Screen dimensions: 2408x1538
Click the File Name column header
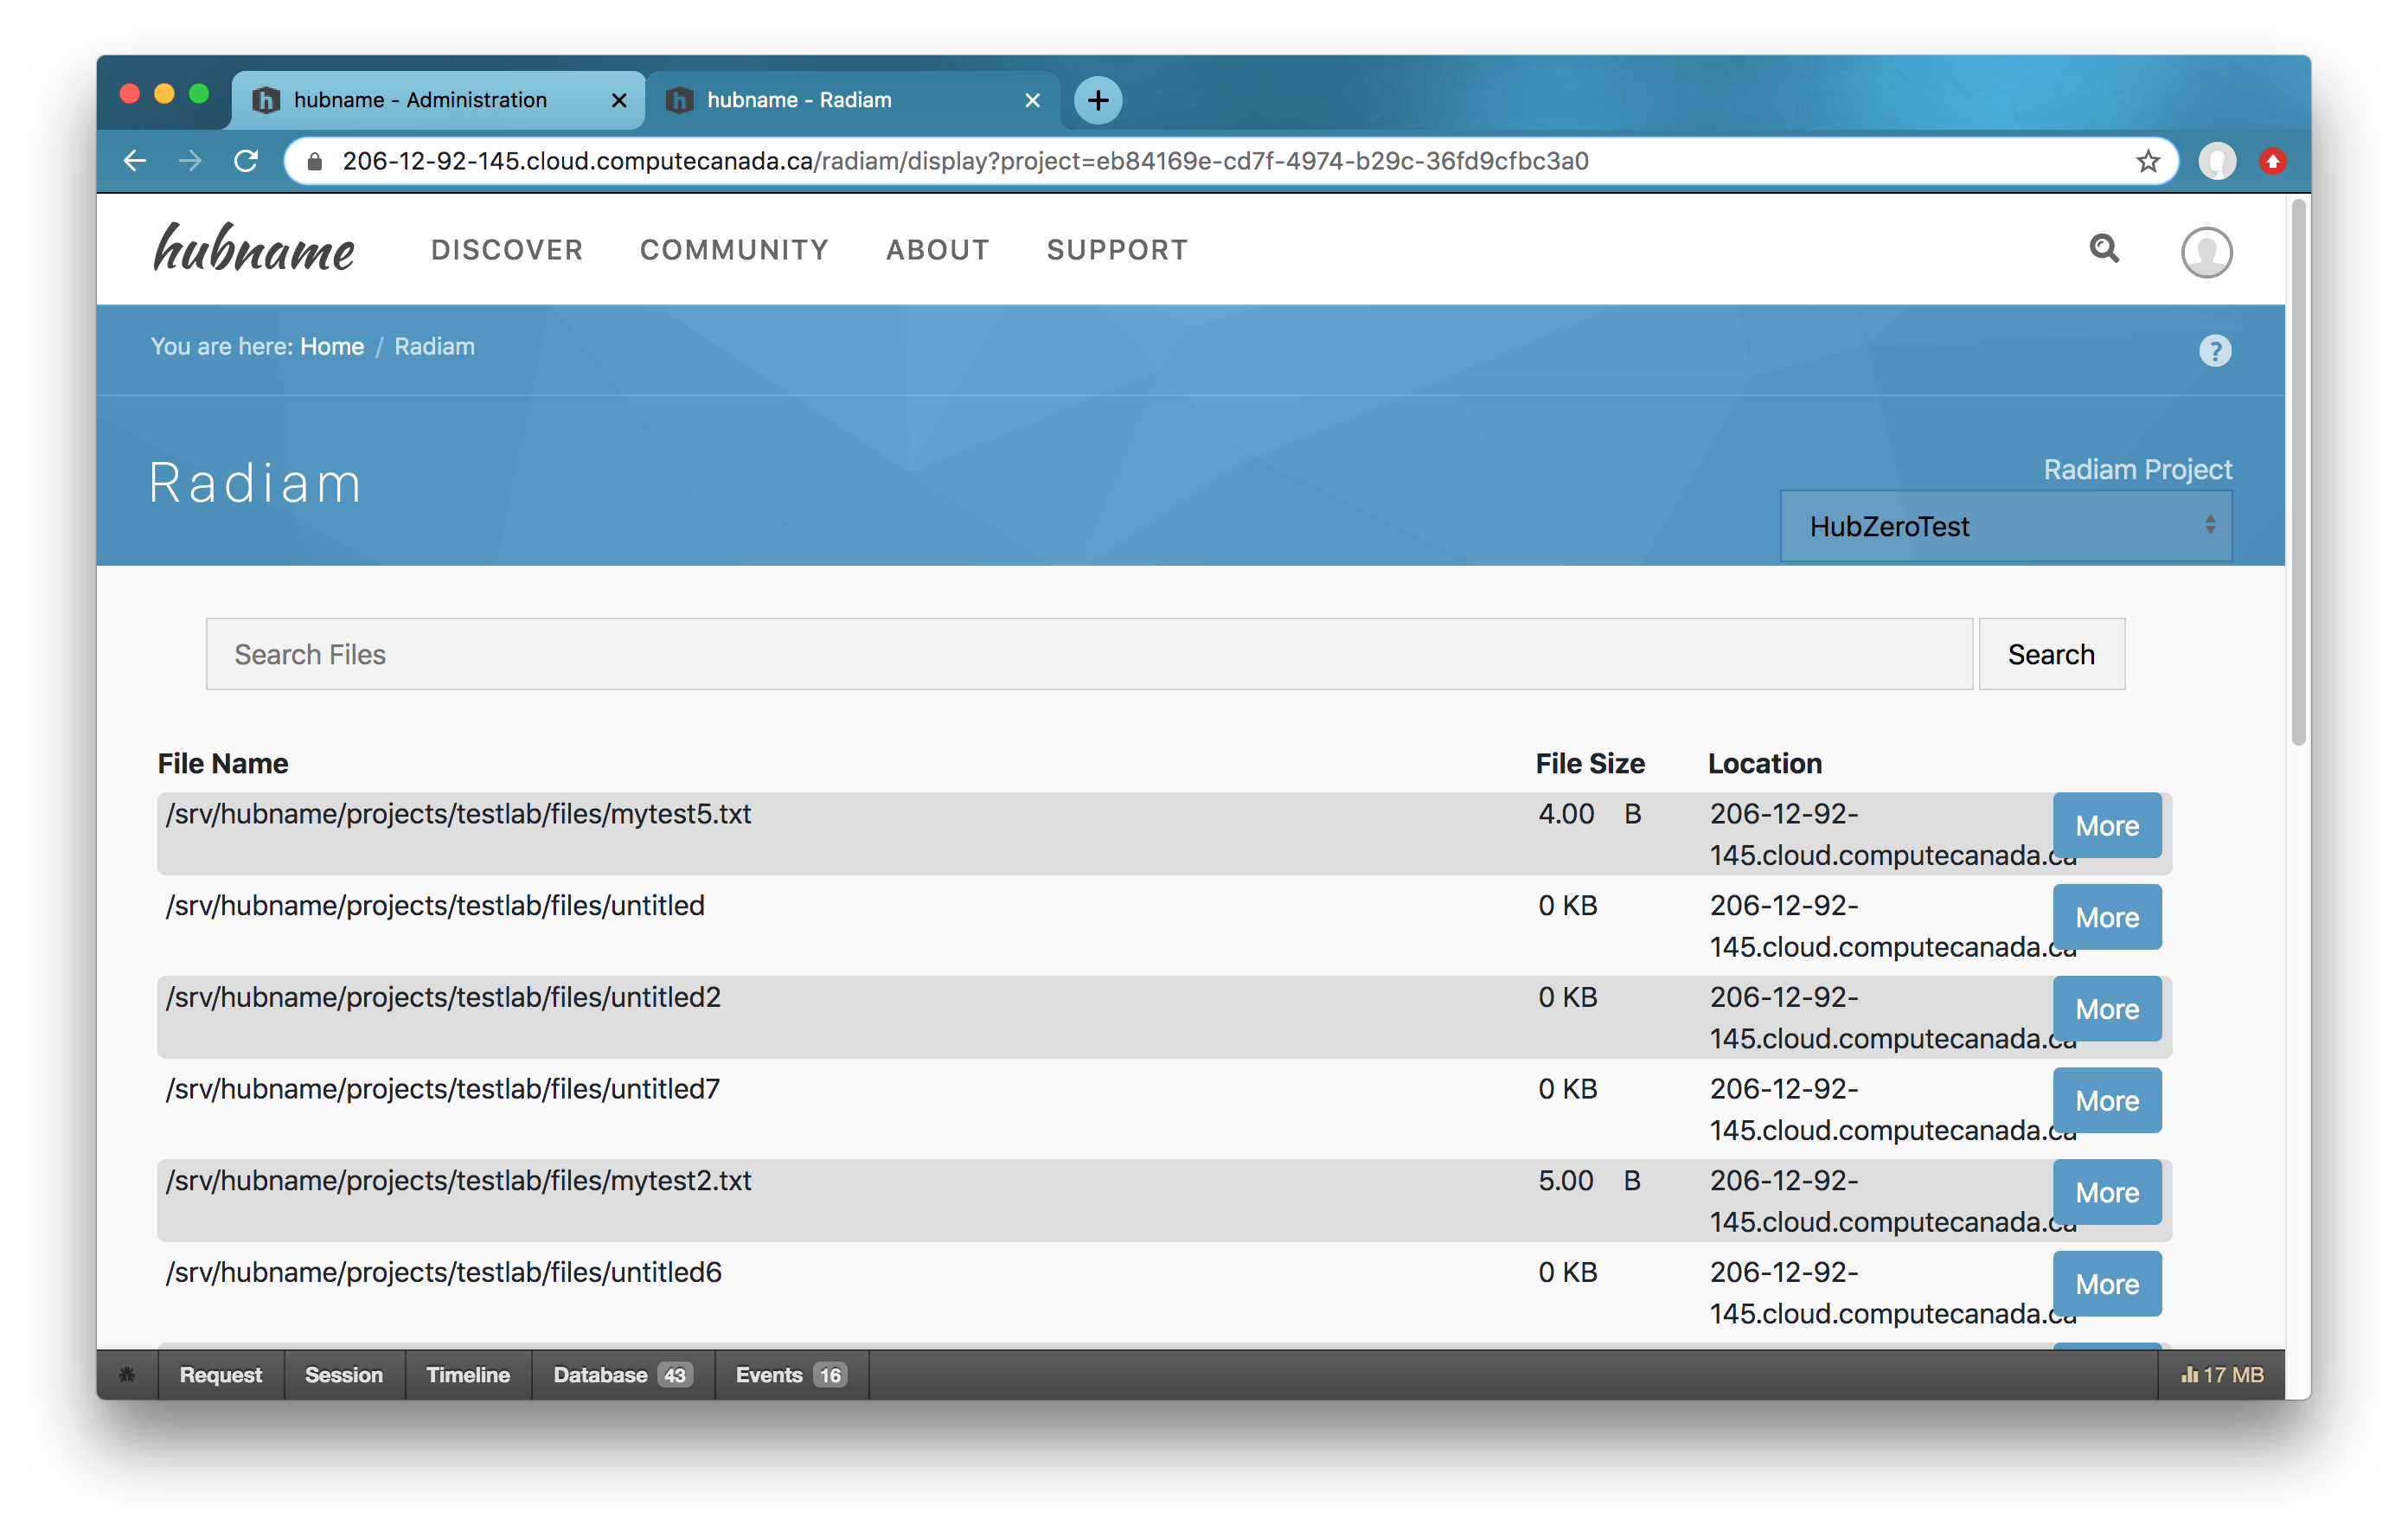pos(223,763)
